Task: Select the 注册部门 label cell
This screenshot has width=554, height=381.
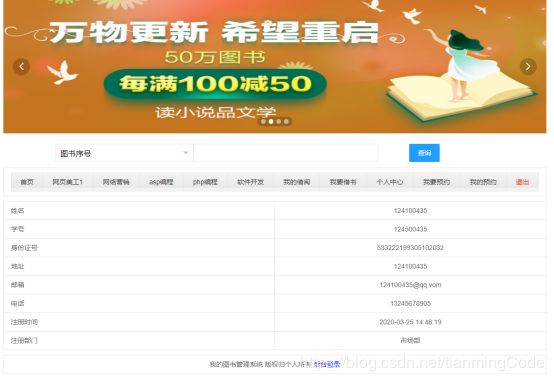Action: pos(139,341)
